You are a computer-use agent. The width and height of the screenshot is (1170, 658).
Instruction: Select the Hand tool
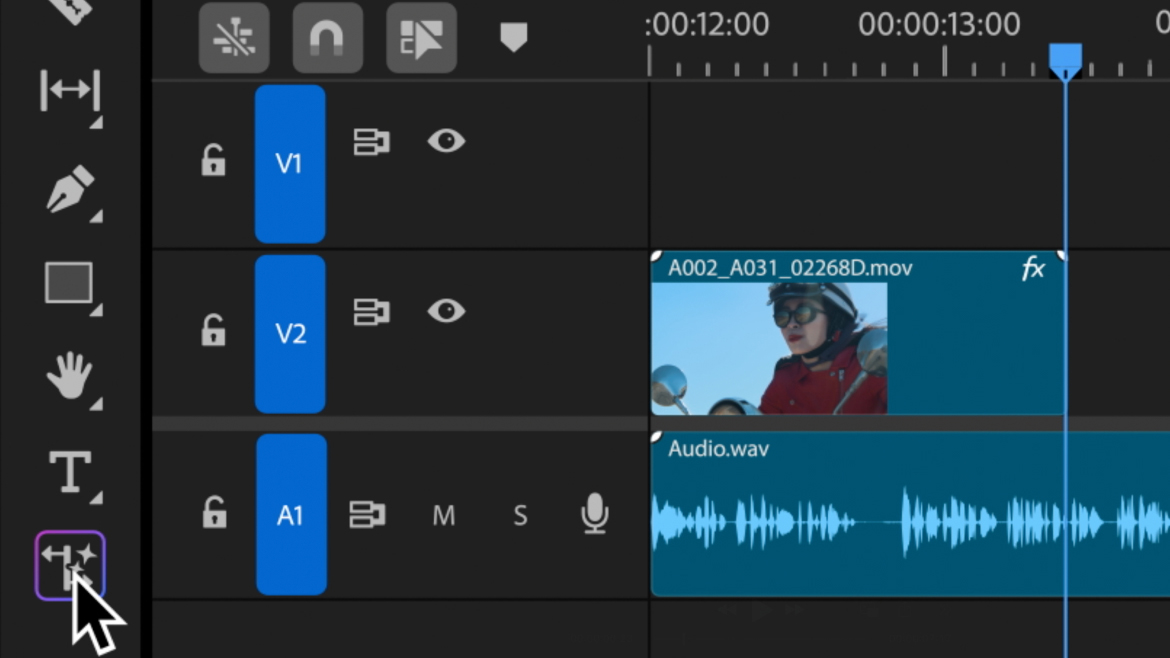pos(70,378)
